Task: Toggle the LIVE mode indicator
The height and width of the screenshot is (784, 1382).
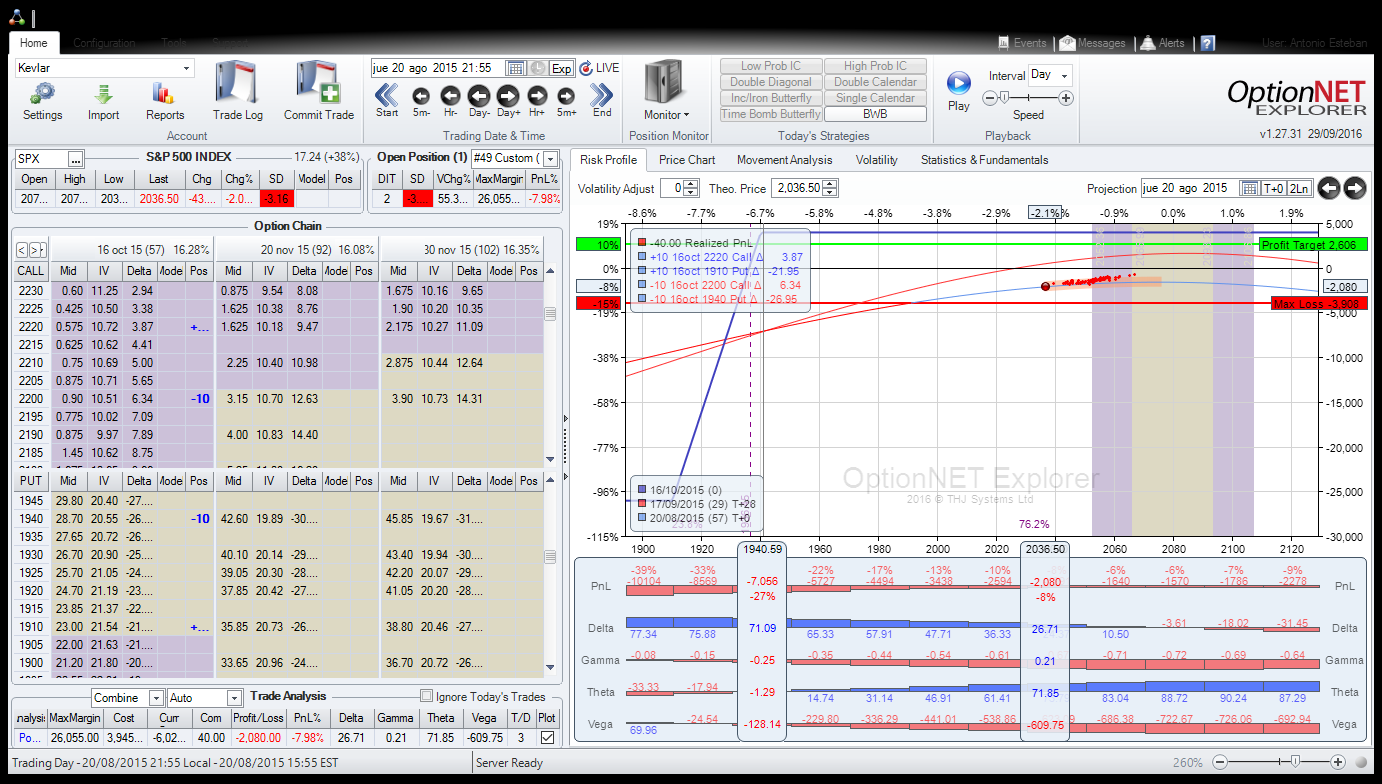Action: coord(600,68)
